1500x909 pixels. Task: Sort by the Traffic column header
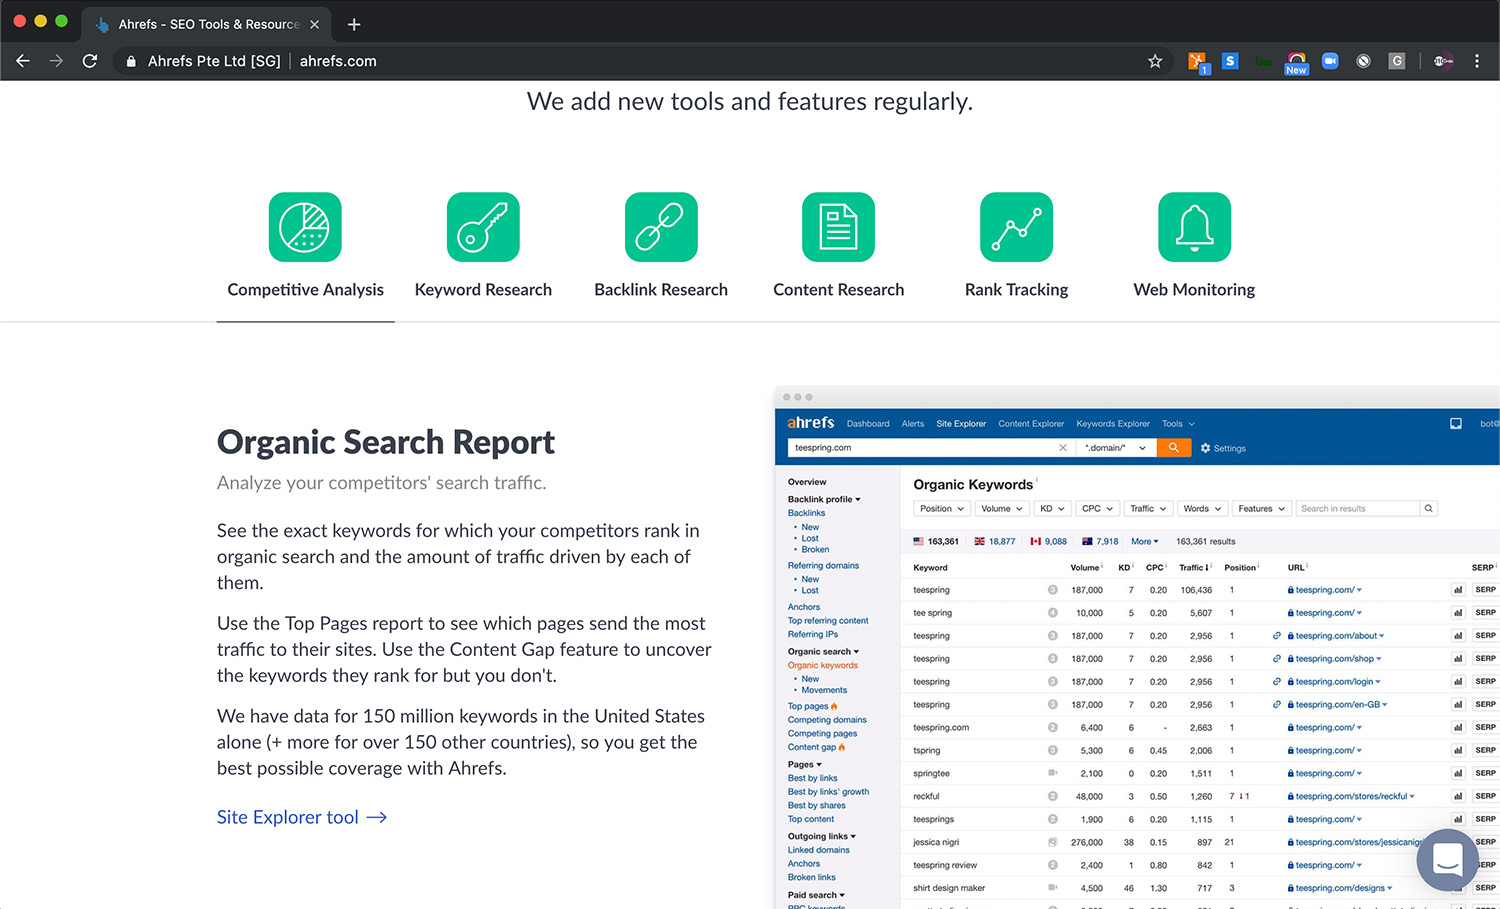[x=1195, y=568]
